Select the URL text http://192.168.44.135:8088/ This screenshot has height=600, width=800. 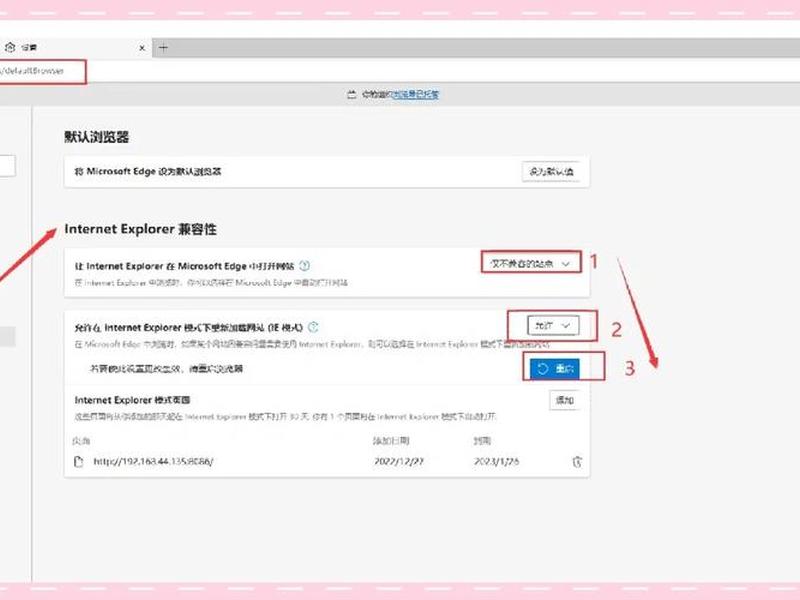153,462
